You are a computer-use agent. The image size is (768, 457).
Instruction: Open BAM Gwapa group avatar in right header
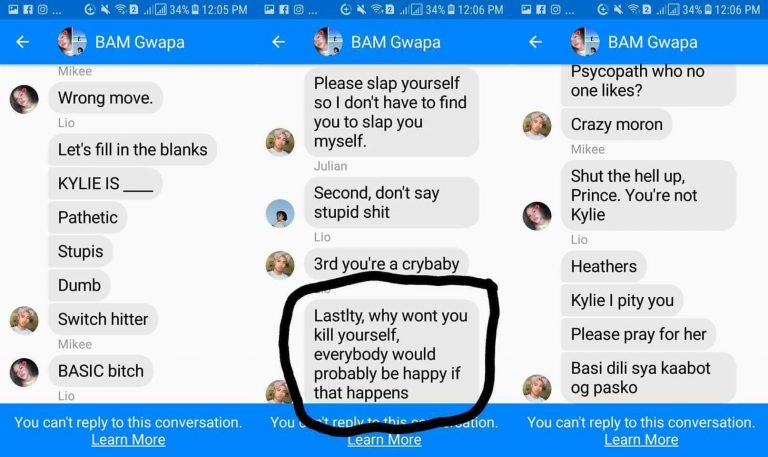[x=585, y=42]
